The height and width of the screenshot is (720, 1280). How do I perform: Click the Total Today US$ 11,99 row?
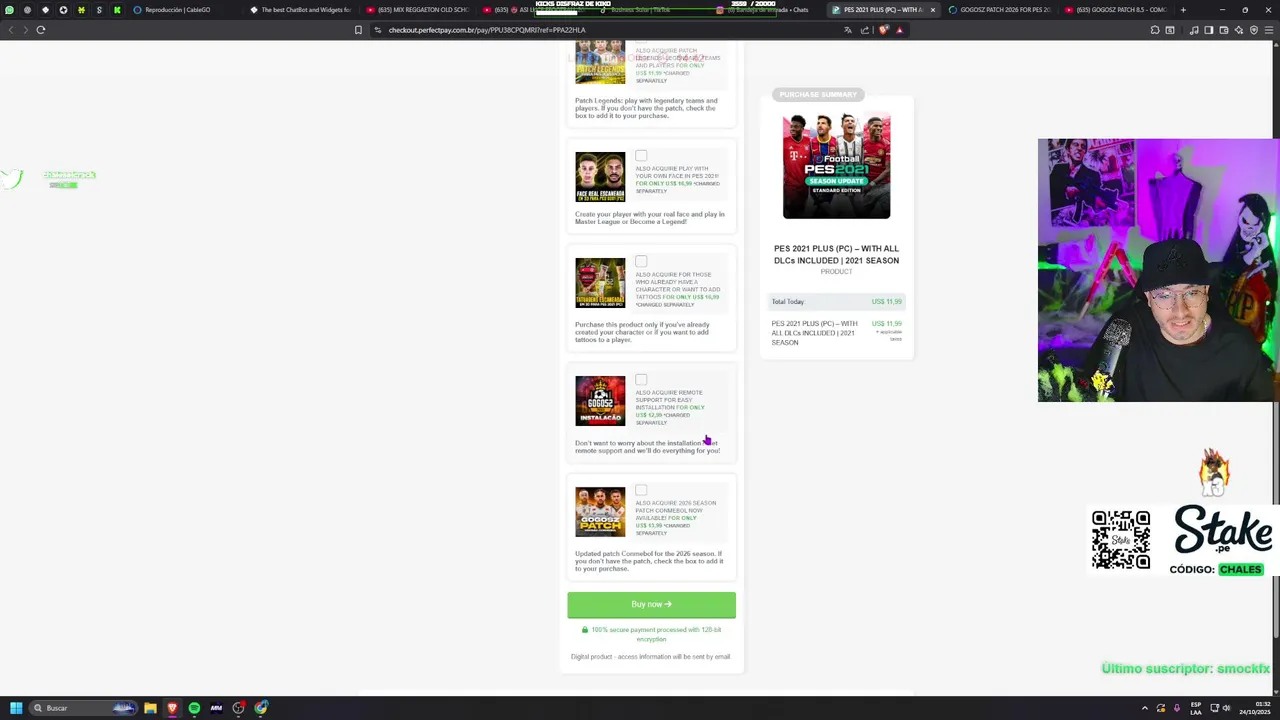click(x=836, y=301)
